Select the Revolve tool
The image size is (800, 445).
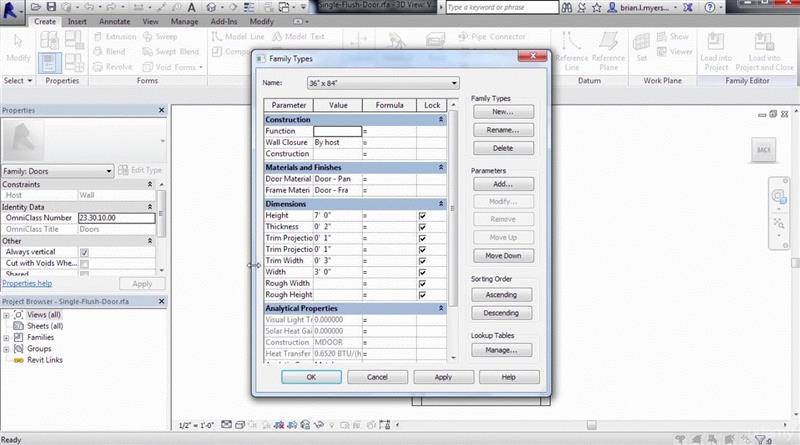[113, 67]
